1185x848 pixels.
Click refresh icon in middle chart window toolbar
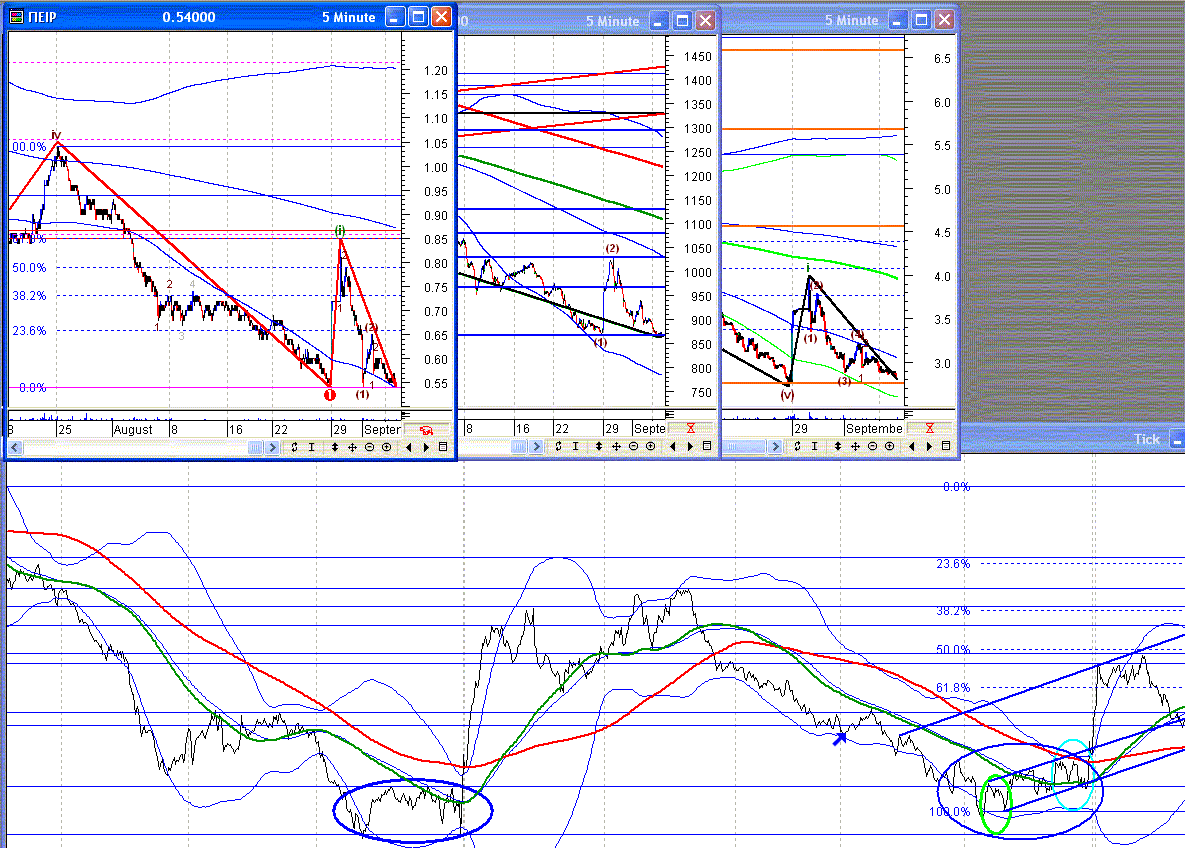point(558,446)
